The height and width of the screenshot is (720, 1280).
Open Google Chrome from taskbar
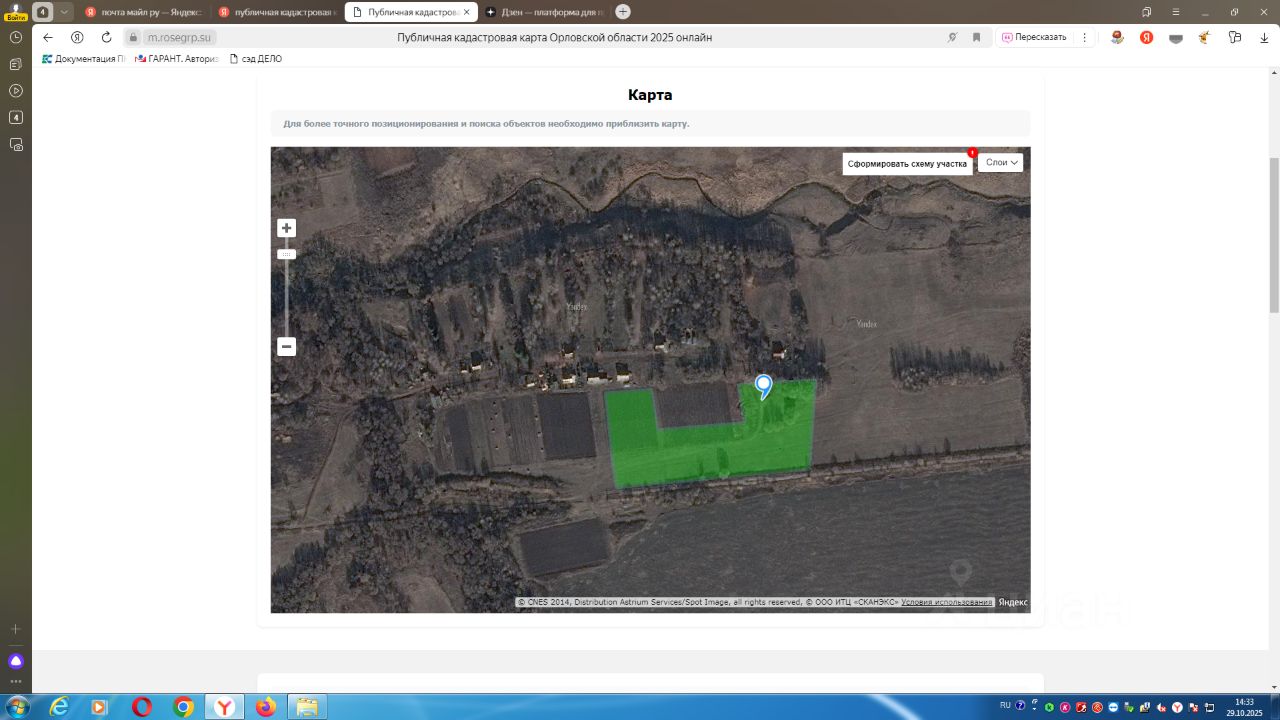click(x=183, y=707)
